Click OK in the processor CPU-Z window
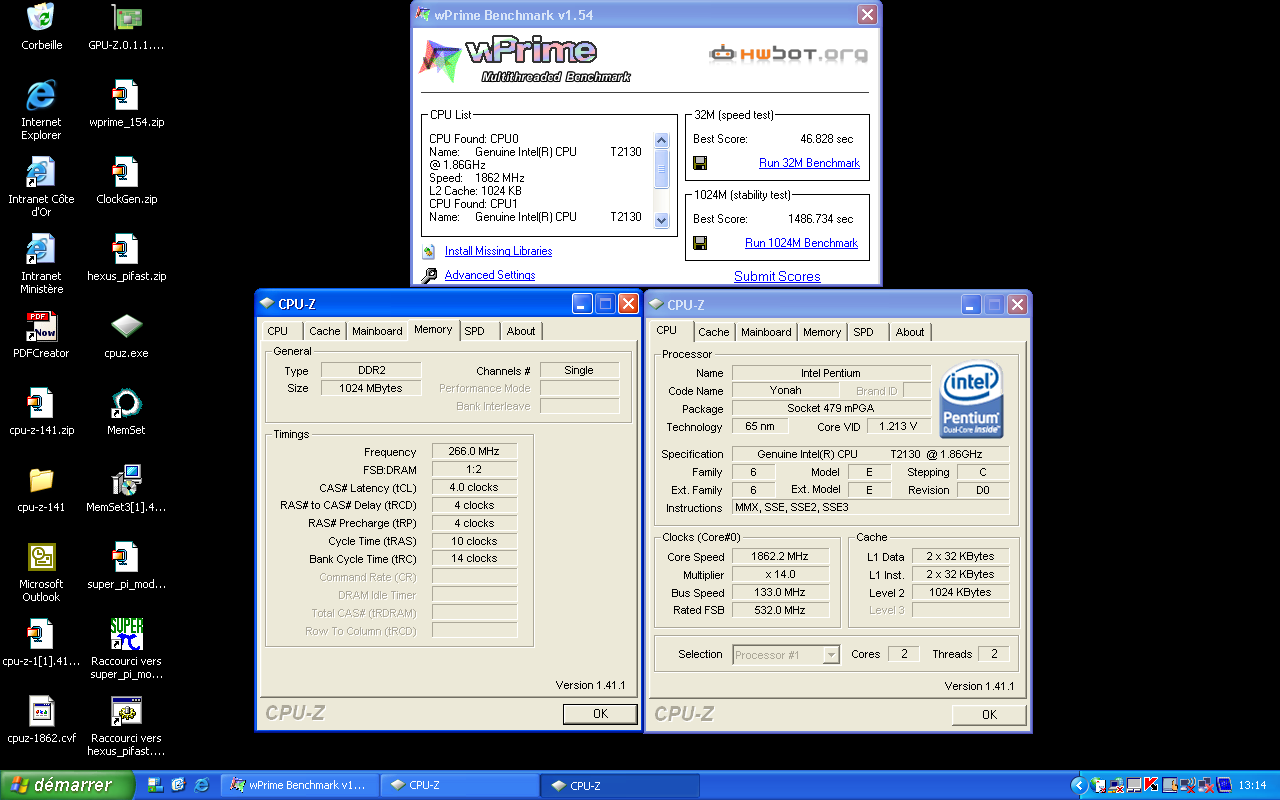 tap(989, 715)
